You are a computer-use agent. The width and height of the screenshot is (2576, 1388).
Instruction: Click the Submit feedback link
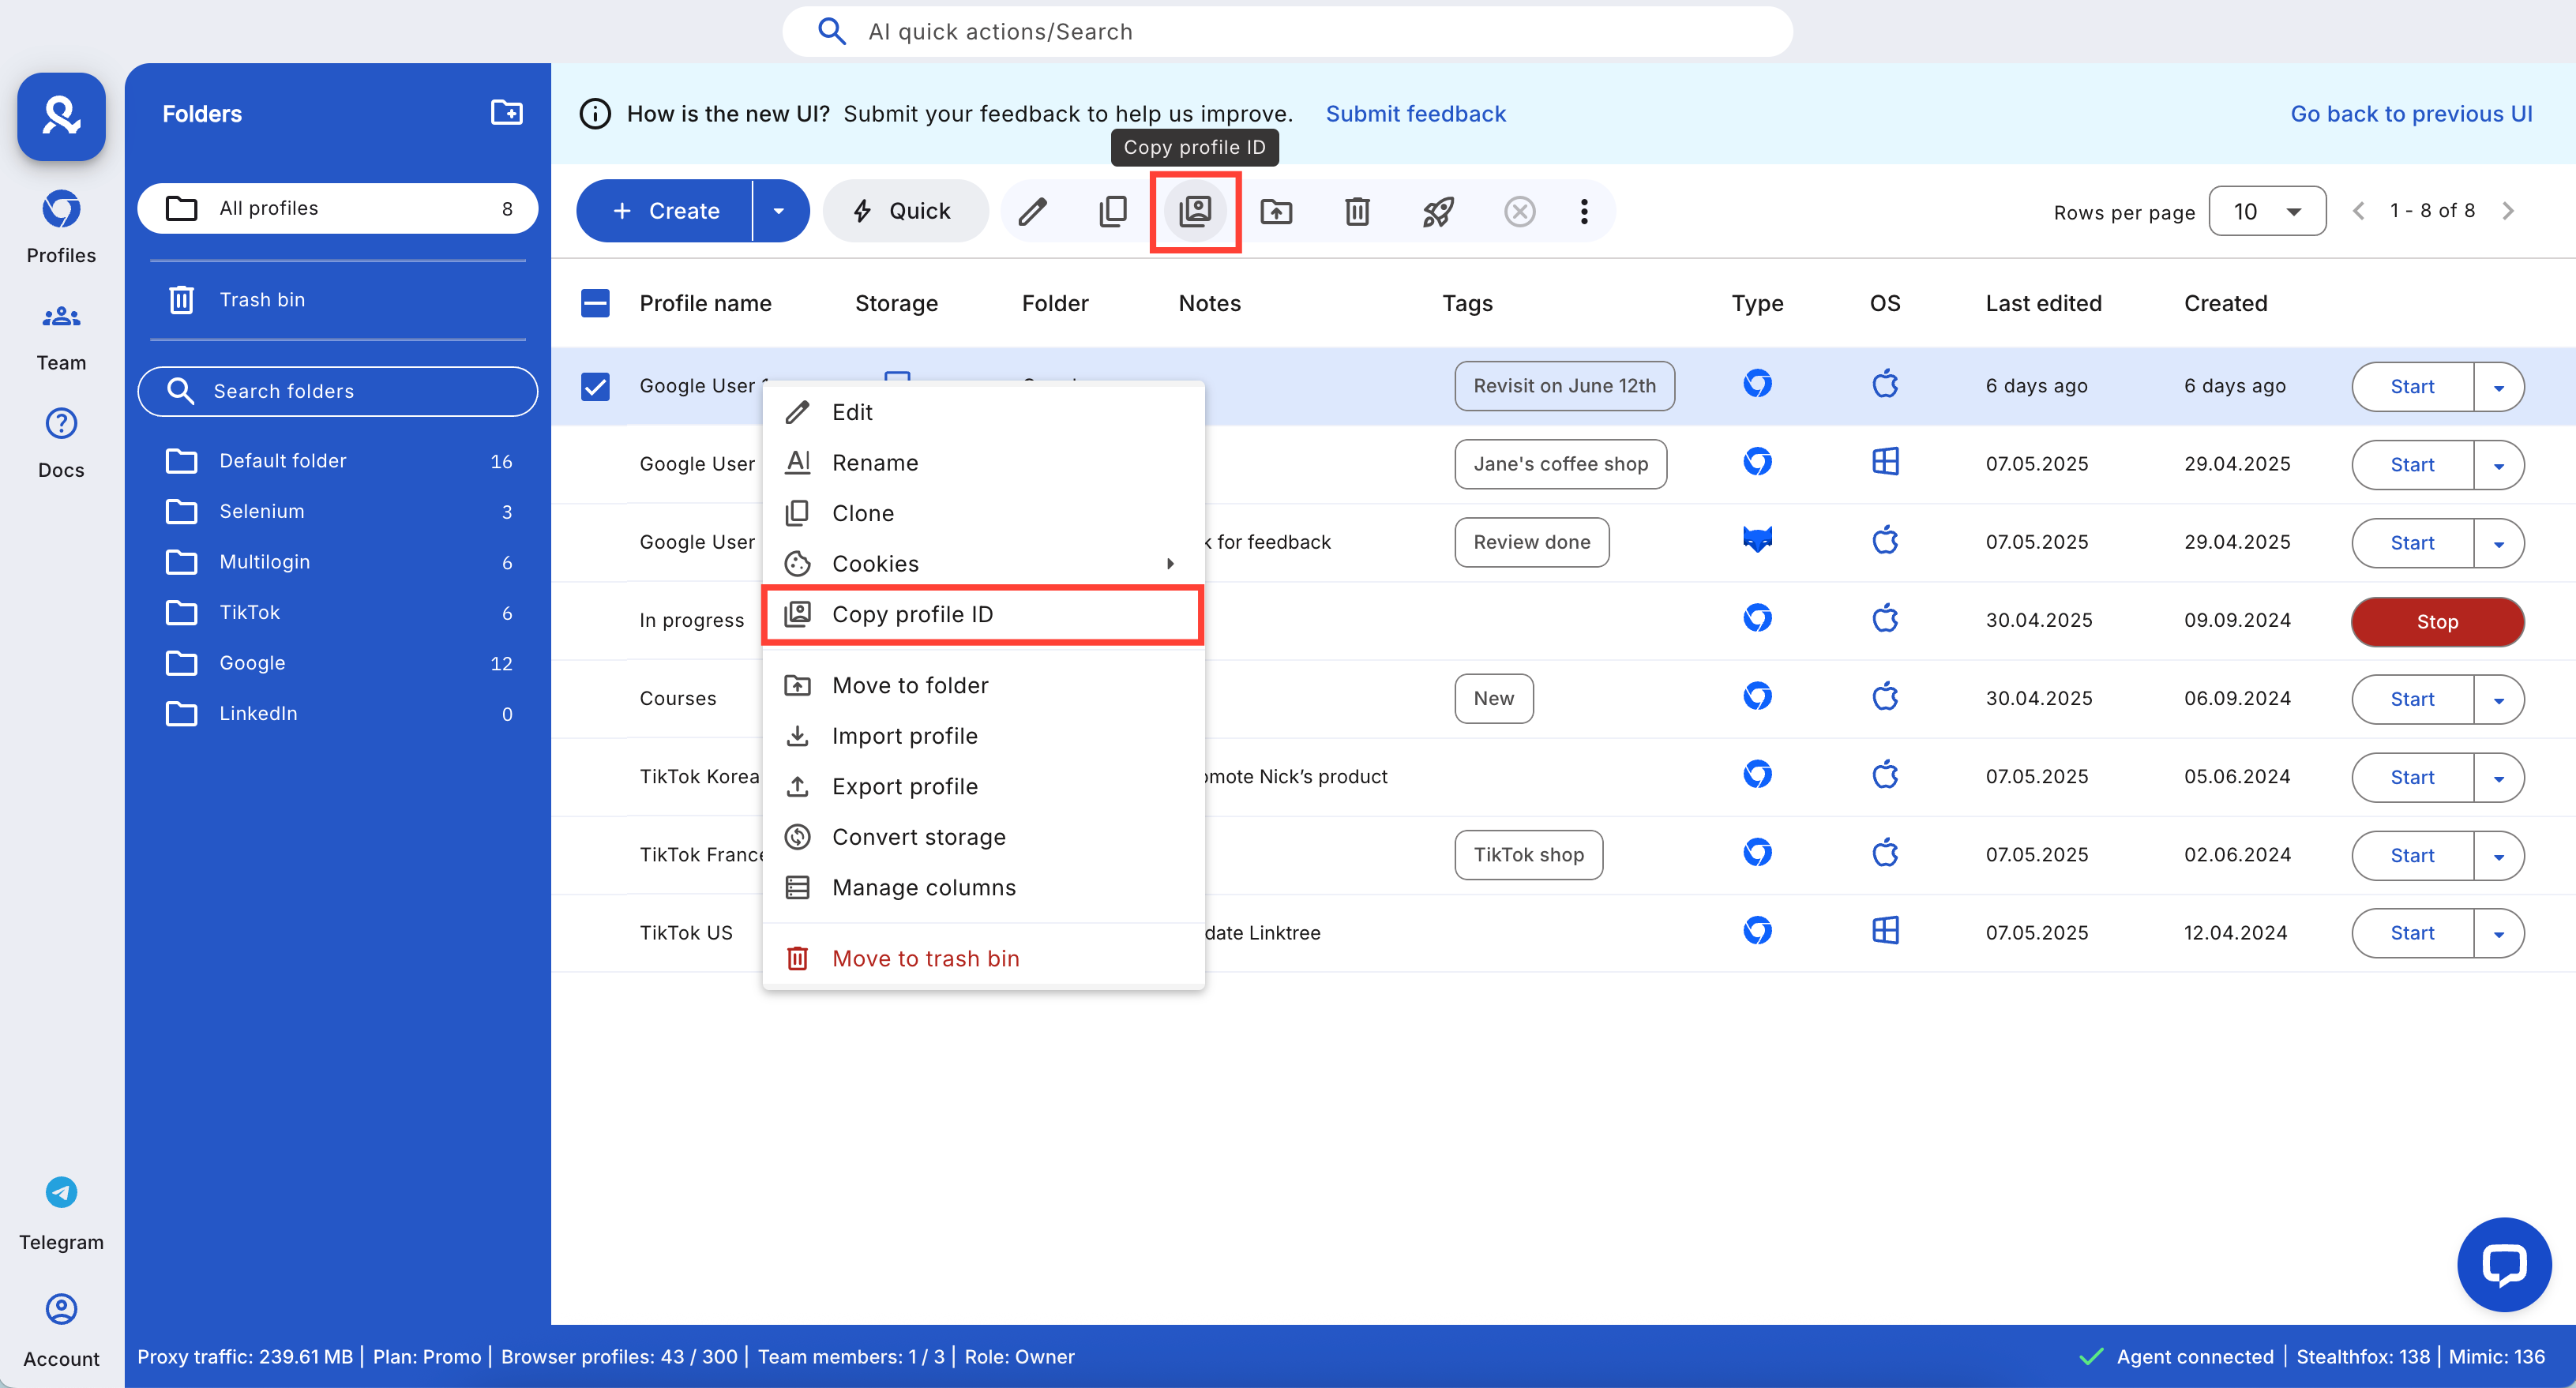click(x=1416, y=113)
